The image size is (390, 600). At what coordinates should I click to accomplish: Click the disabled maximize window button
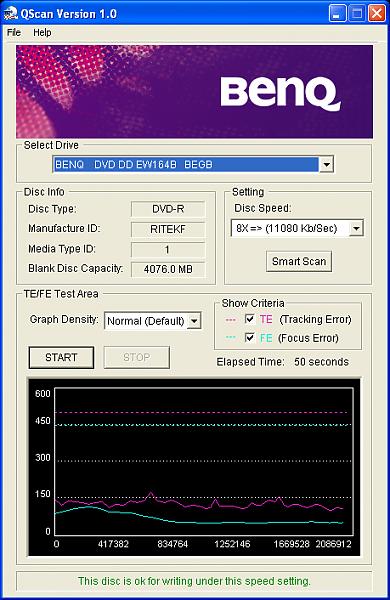click(357, 14)
